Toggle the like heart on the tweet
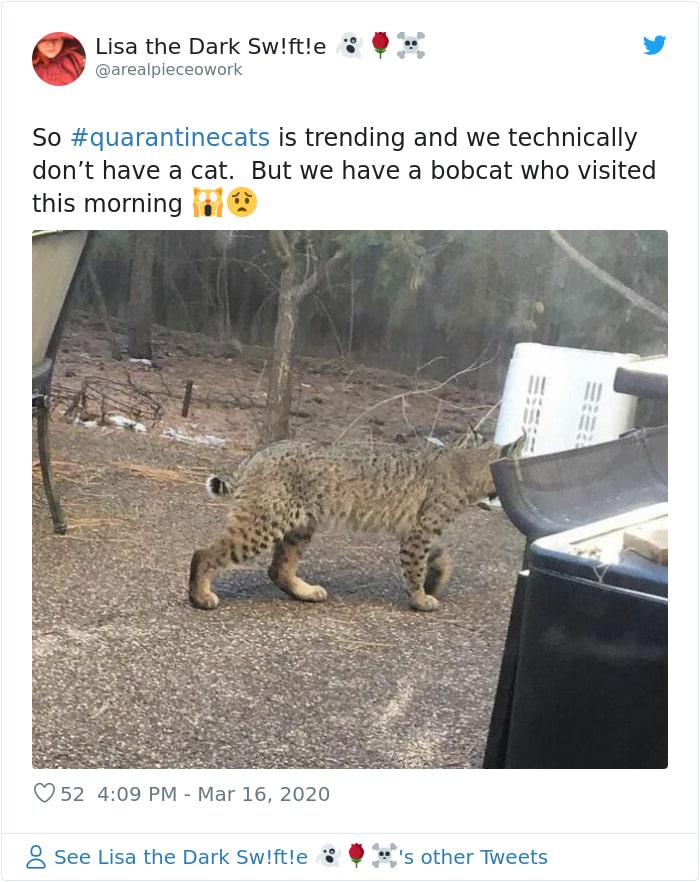The image size is (700, 882). (42, 793)
